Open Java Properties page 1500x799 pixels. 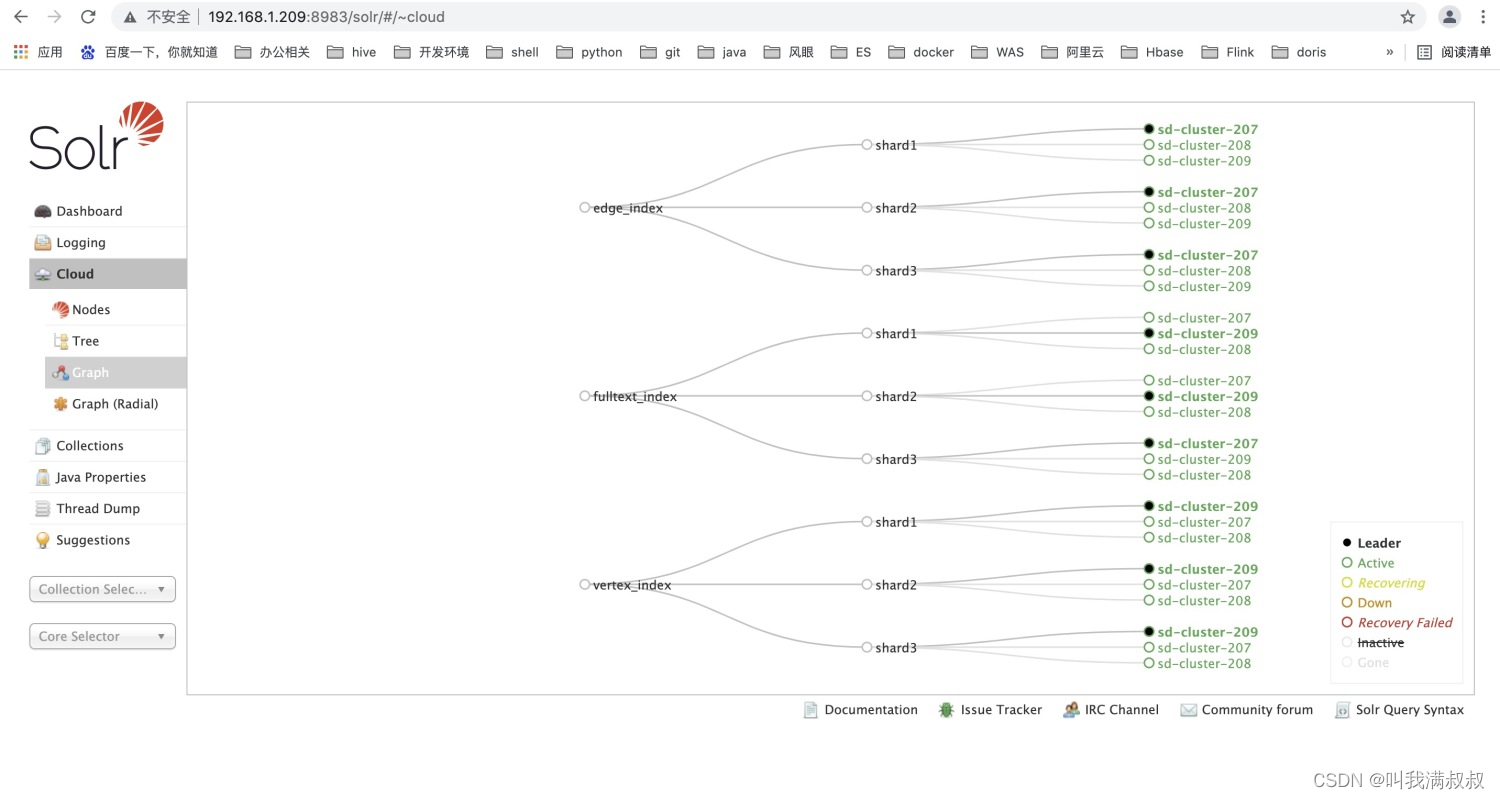coord(108,477)
